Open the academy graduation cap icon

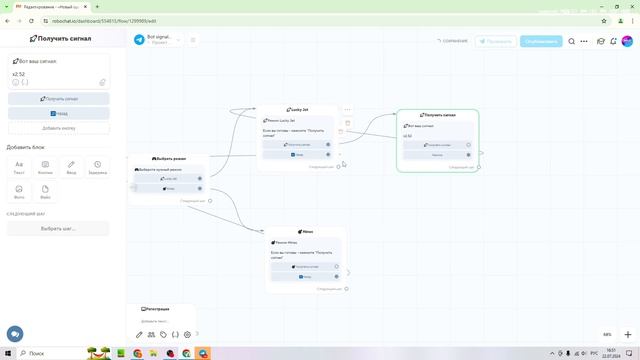pos(601,41)
